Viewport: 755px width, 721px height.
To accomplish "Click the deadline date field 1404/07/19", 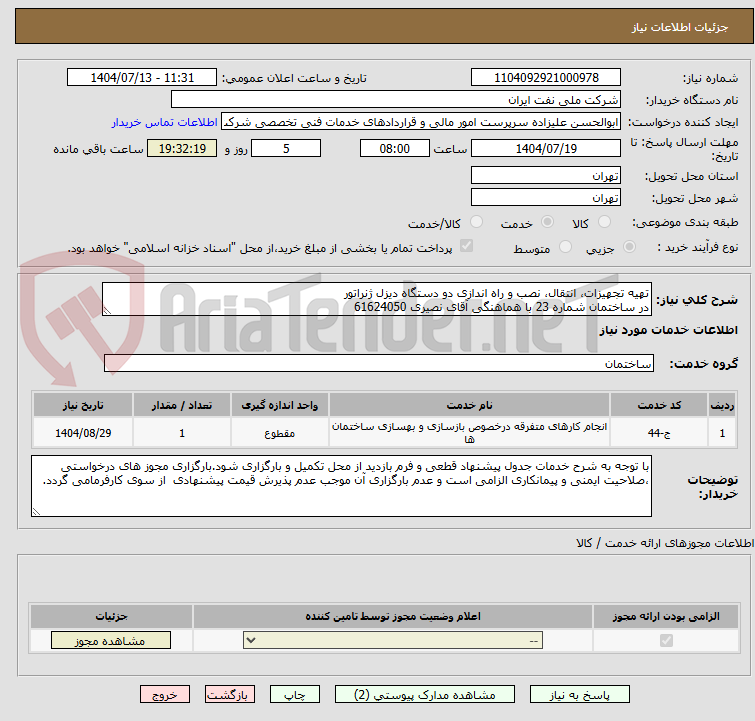I will tap(546, 148).
